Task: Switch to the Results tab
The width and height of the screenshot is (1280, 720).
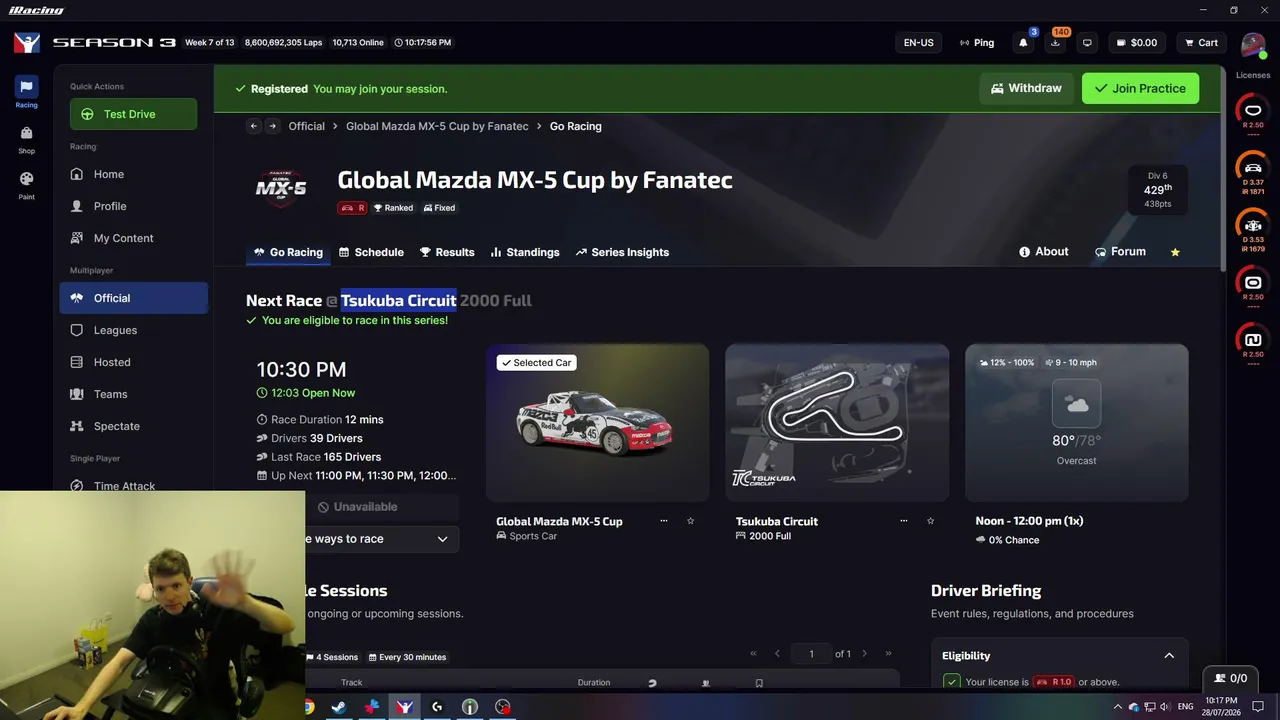Action: [447, 252]
